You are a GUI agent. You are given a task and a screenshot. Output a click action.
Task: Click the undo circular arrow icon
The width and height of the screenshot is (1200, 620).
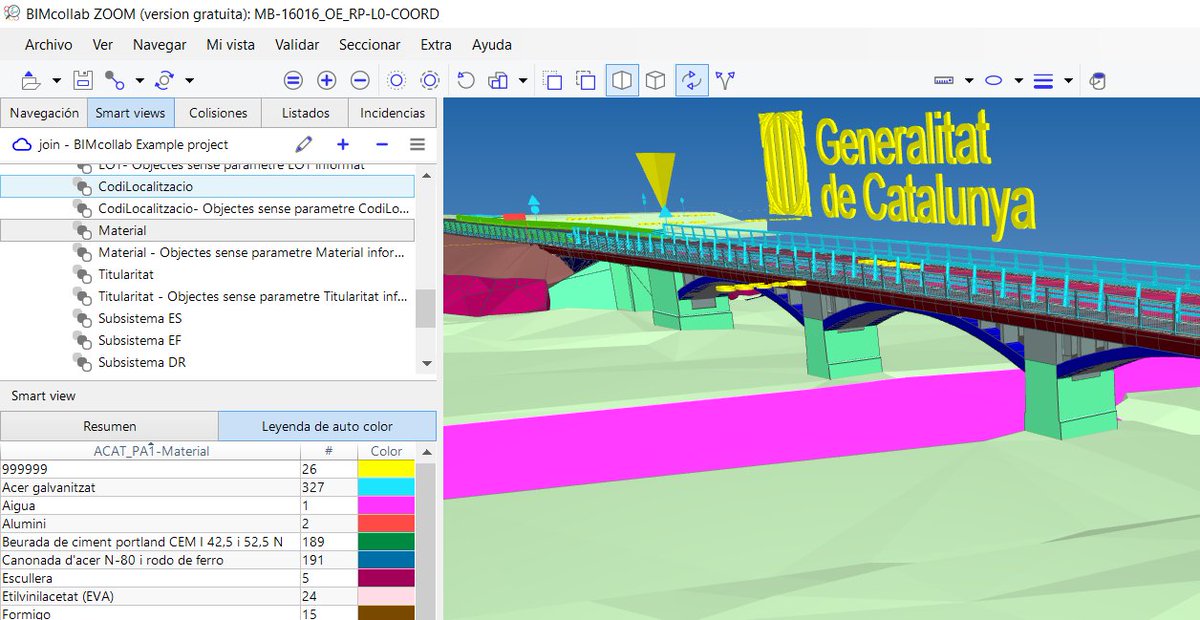pyautogui.click(x=466, y=80)
